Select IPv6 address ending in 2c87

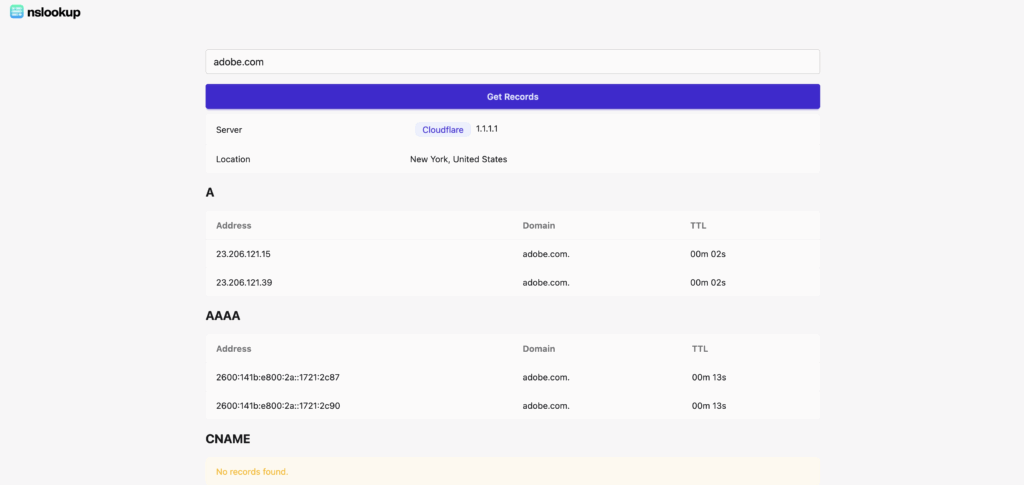[278, 377]
